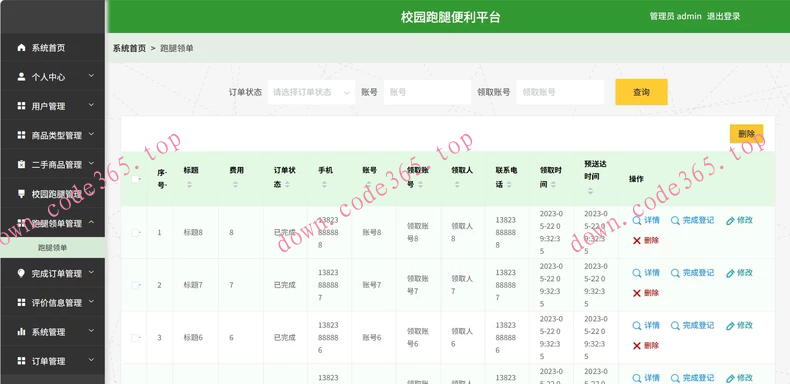
Task: Expand the 评价信息管理 menu chevron
Action: point(91,301)
